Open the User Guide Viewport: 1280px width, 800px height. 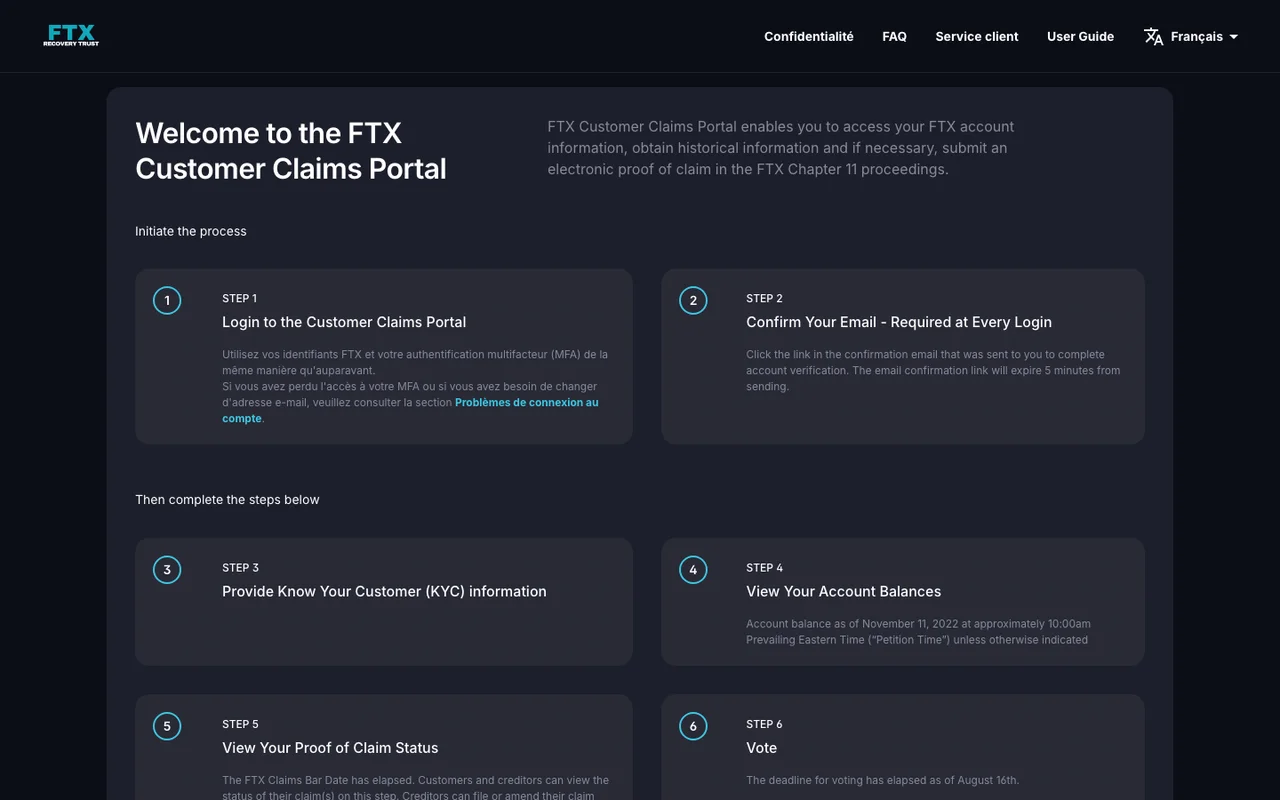1080,37
